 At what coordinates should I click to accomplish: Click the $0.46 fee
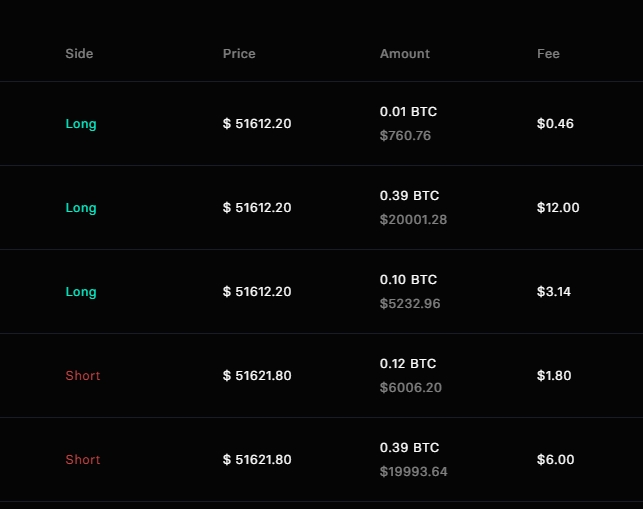click(x=555, y=124)
